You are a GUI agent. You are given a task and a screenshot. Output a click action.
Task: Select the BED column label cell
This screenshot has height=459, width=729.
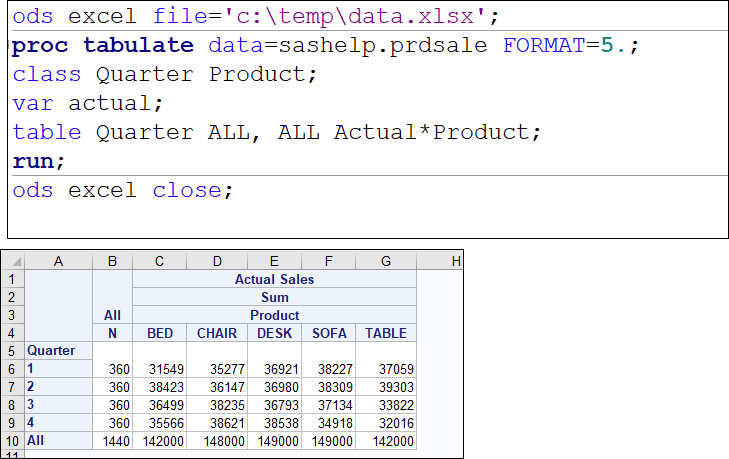point(160,333)
